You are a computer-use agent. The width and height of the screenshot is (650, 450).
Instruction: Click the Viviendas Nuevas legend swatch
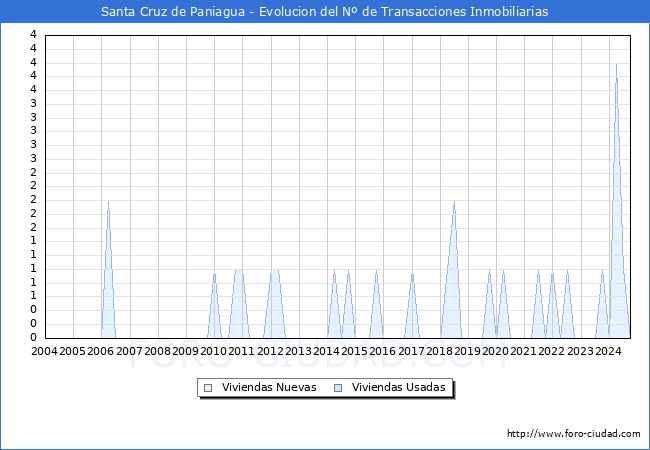coord(208,388)
